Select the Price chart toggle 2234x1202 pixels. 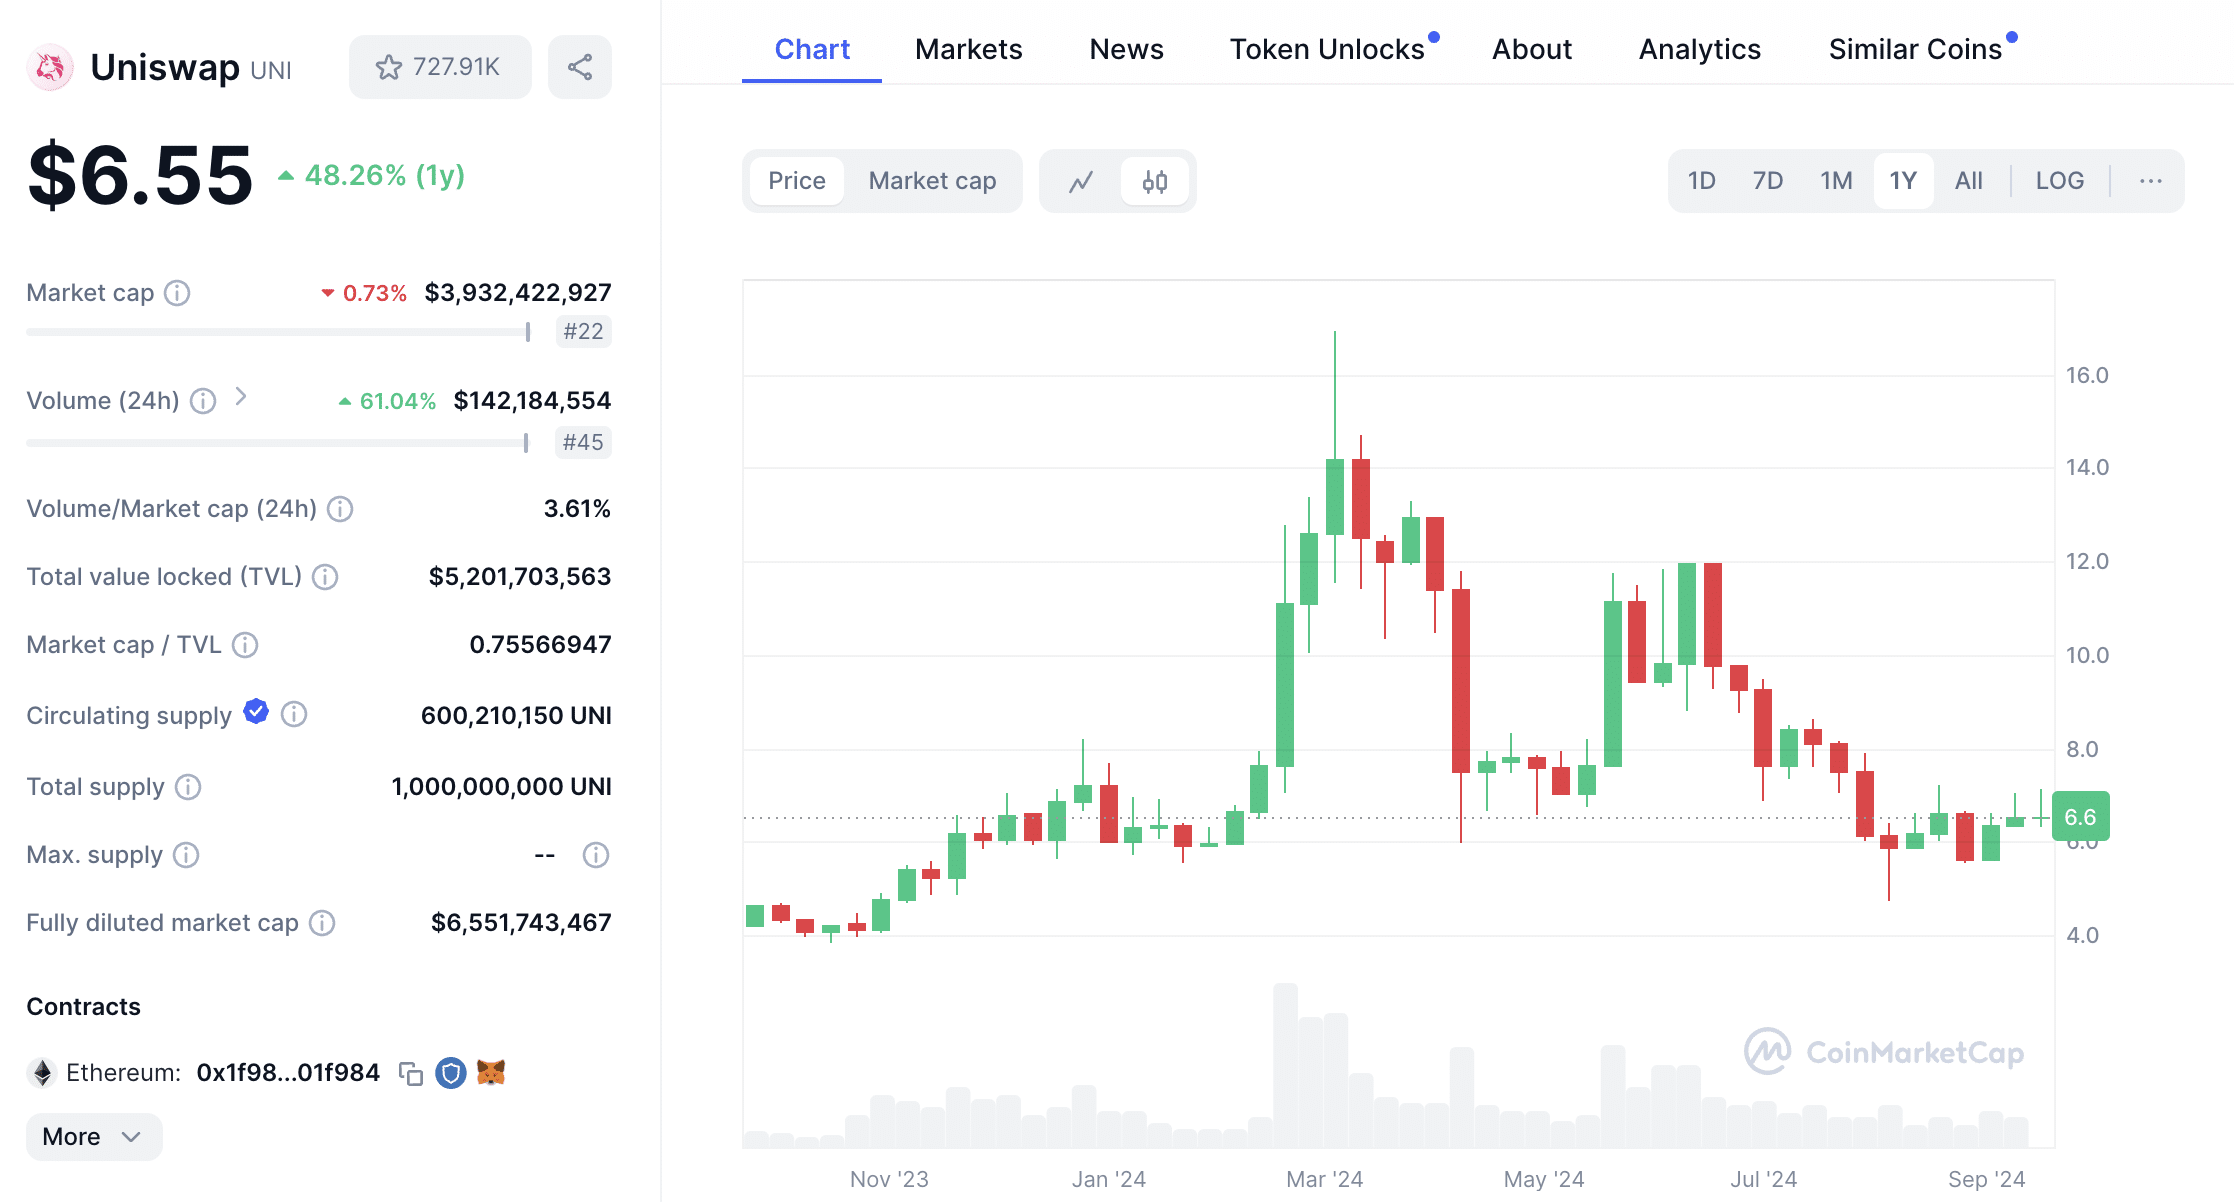tap(797, 181)
